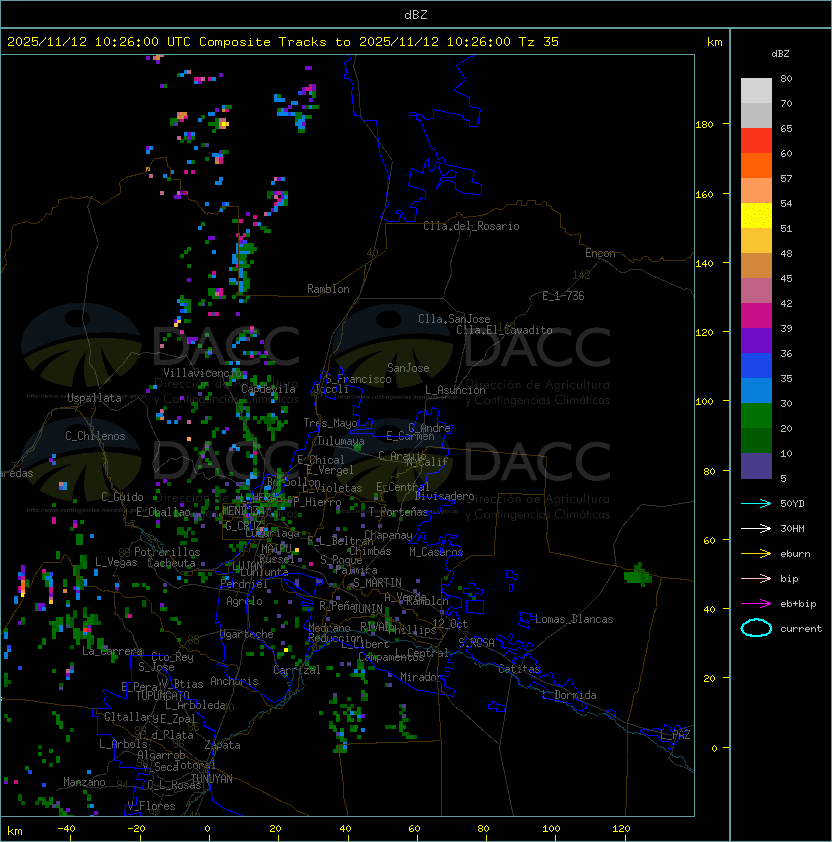The height and width of the screenshot is (842, 832).
Task: Click the 'Catitas' place label
Action: coord(519,669)
